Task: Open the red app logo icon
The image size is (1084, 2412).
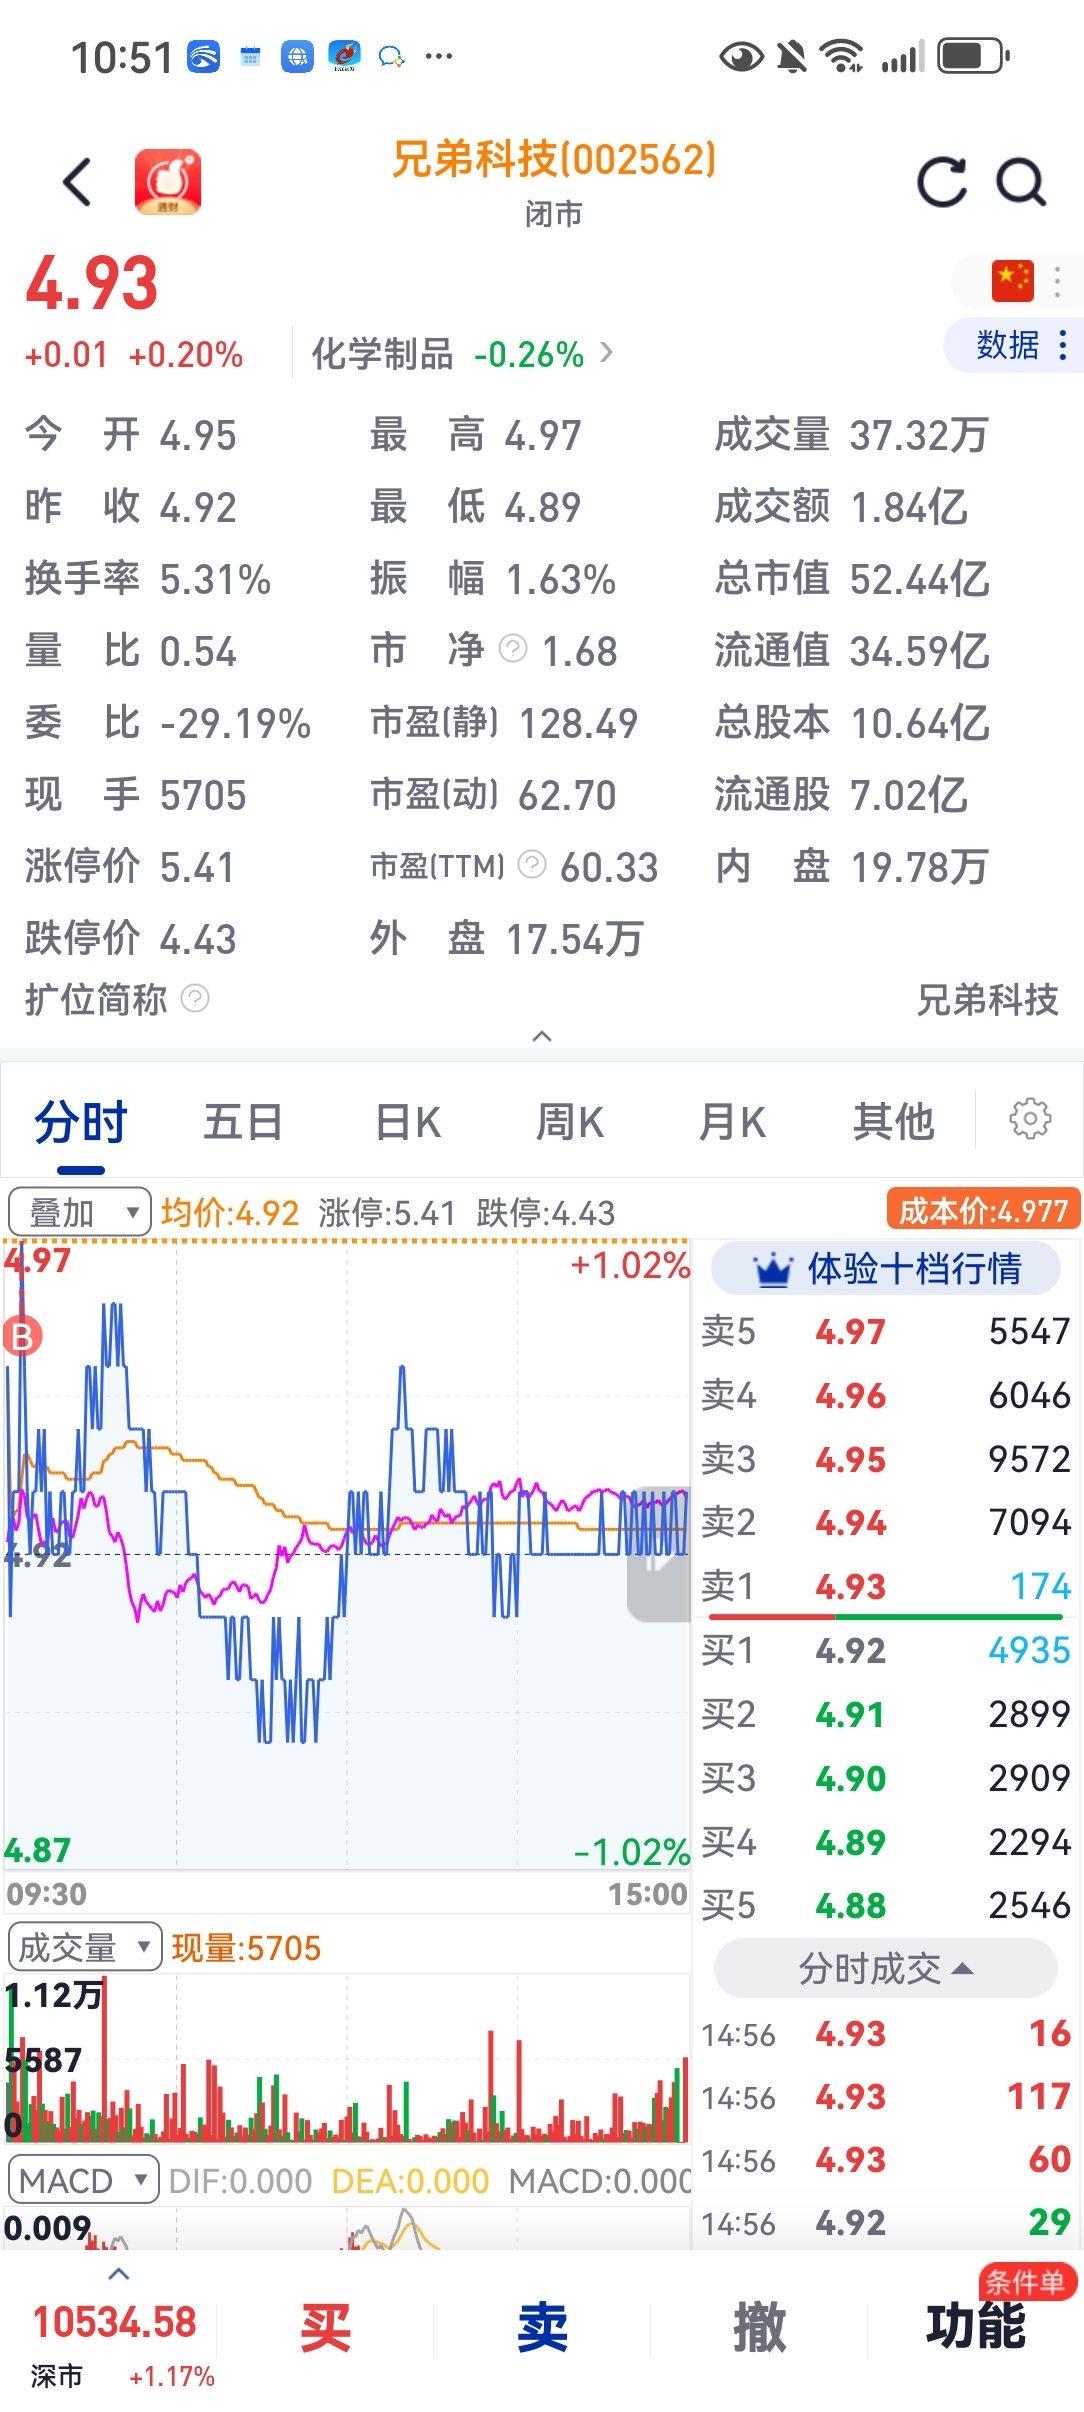Action: [x=168, y=182]
